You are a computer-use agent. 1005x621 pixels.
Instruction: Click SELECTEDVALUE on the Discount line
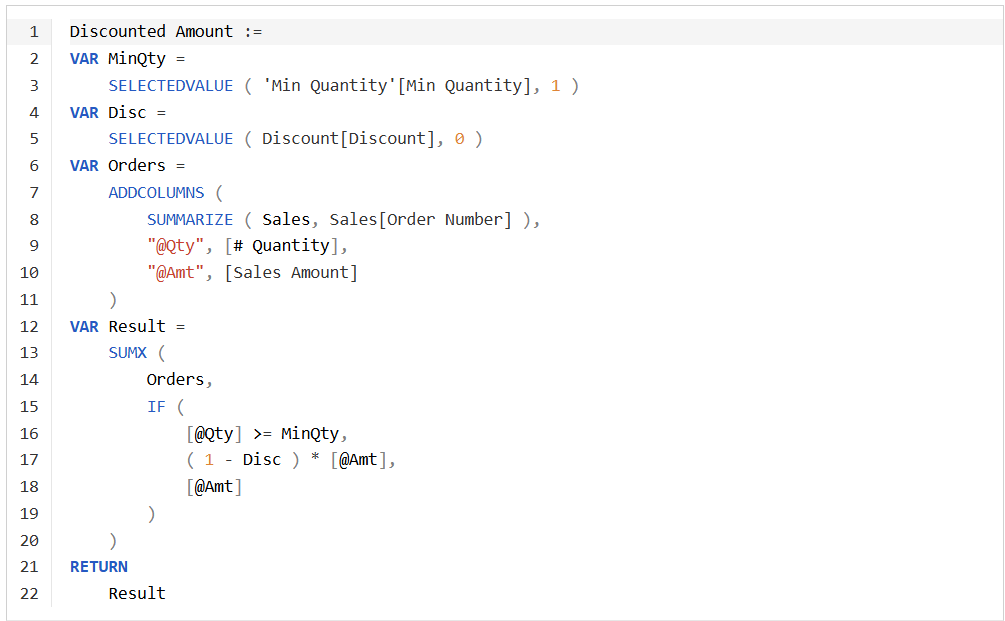click(x=170, y=138)
